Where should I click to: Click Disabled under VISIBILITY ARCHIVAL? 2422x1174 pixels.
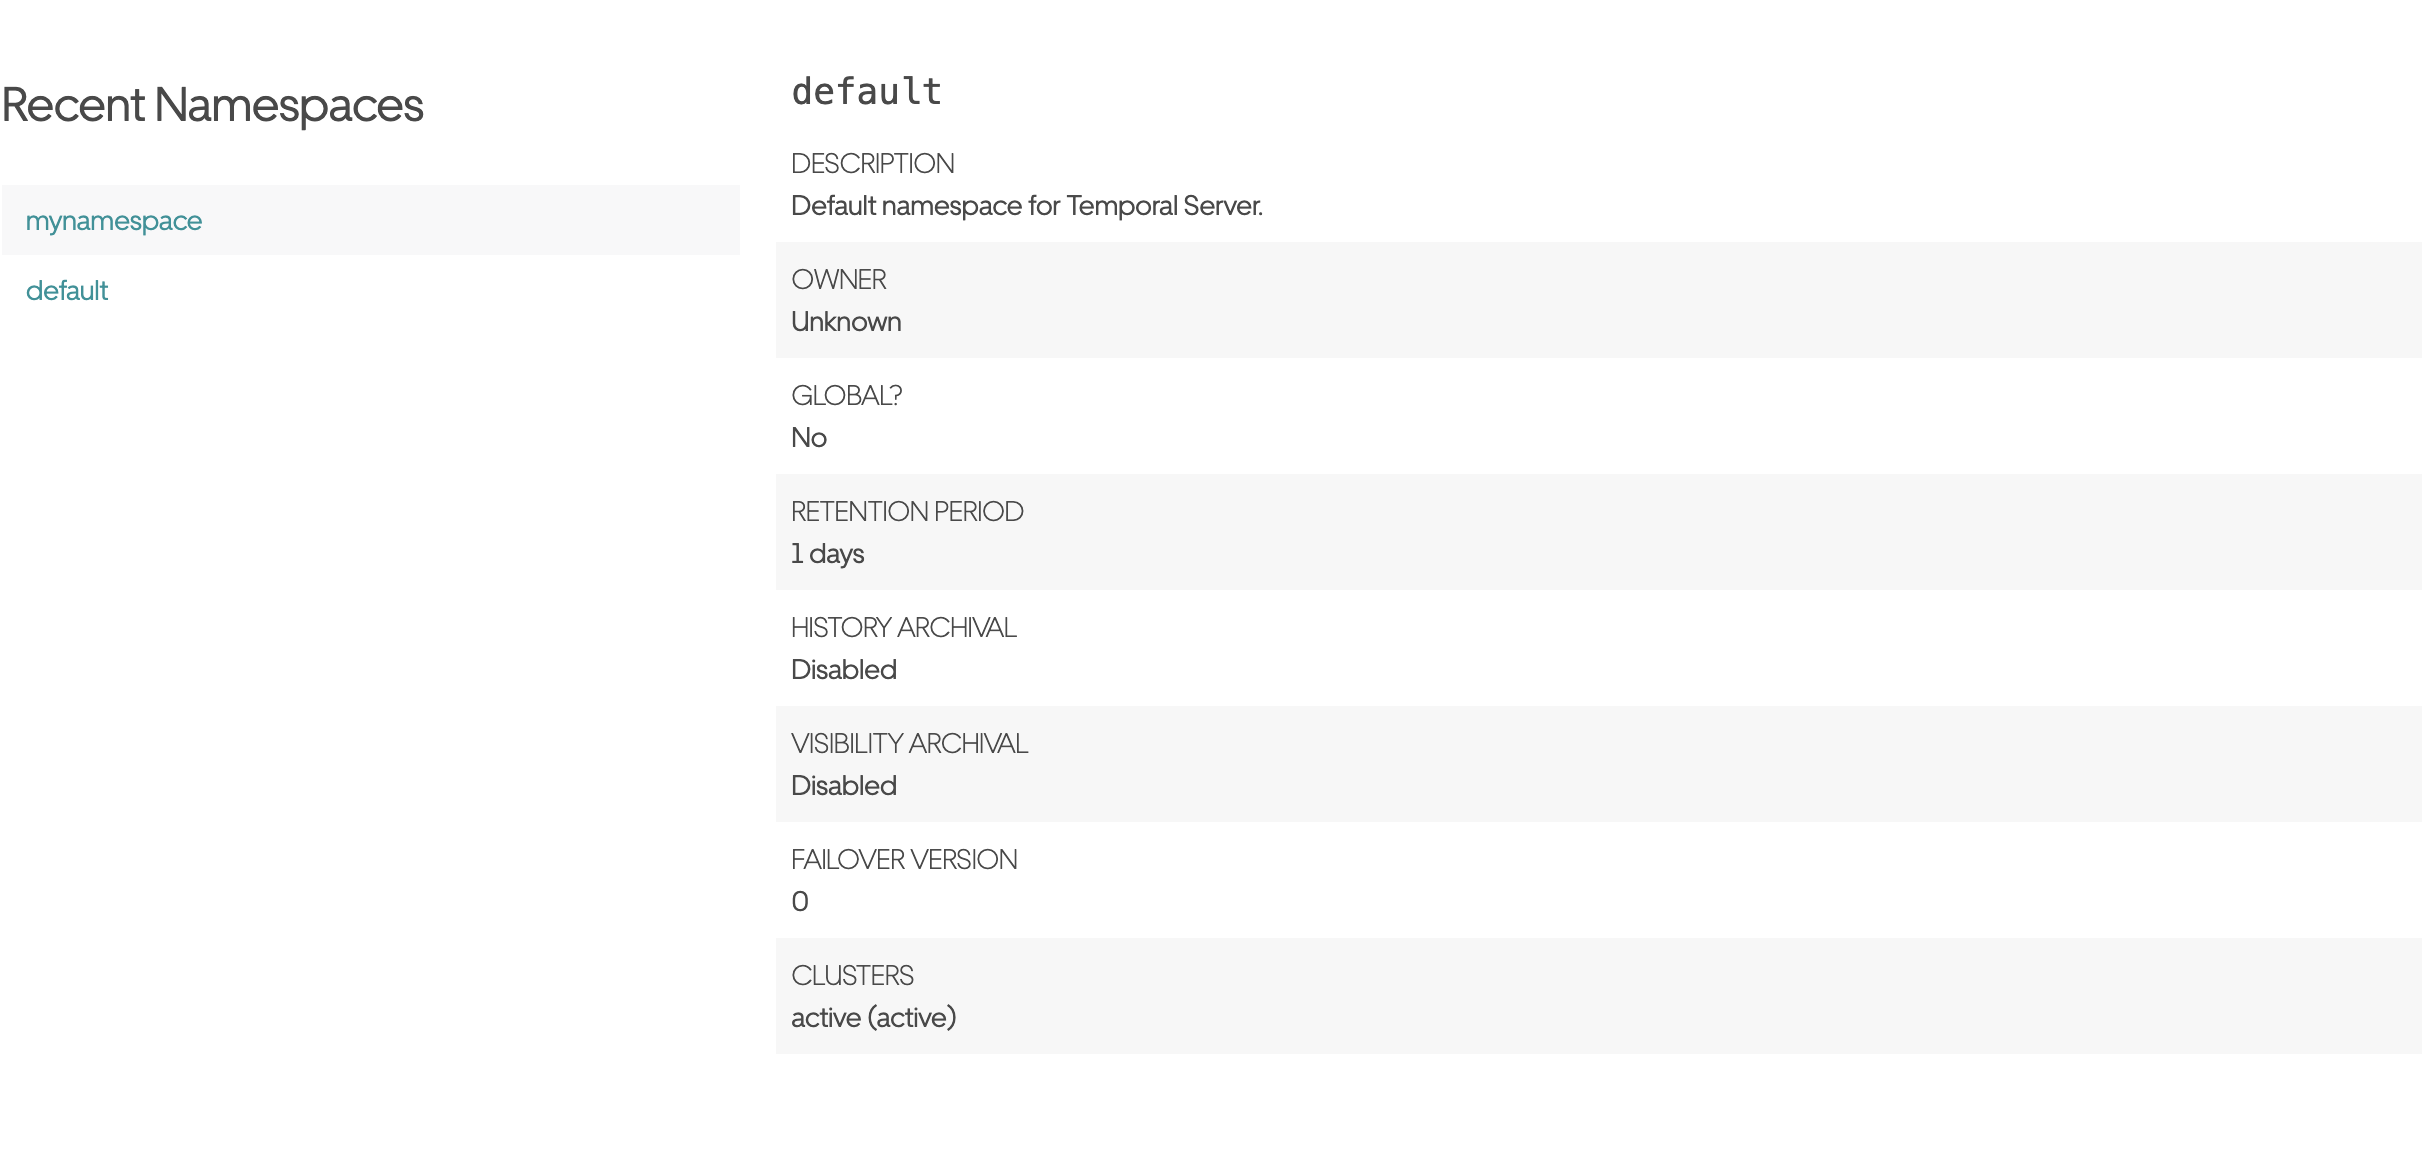click(843, 785)
